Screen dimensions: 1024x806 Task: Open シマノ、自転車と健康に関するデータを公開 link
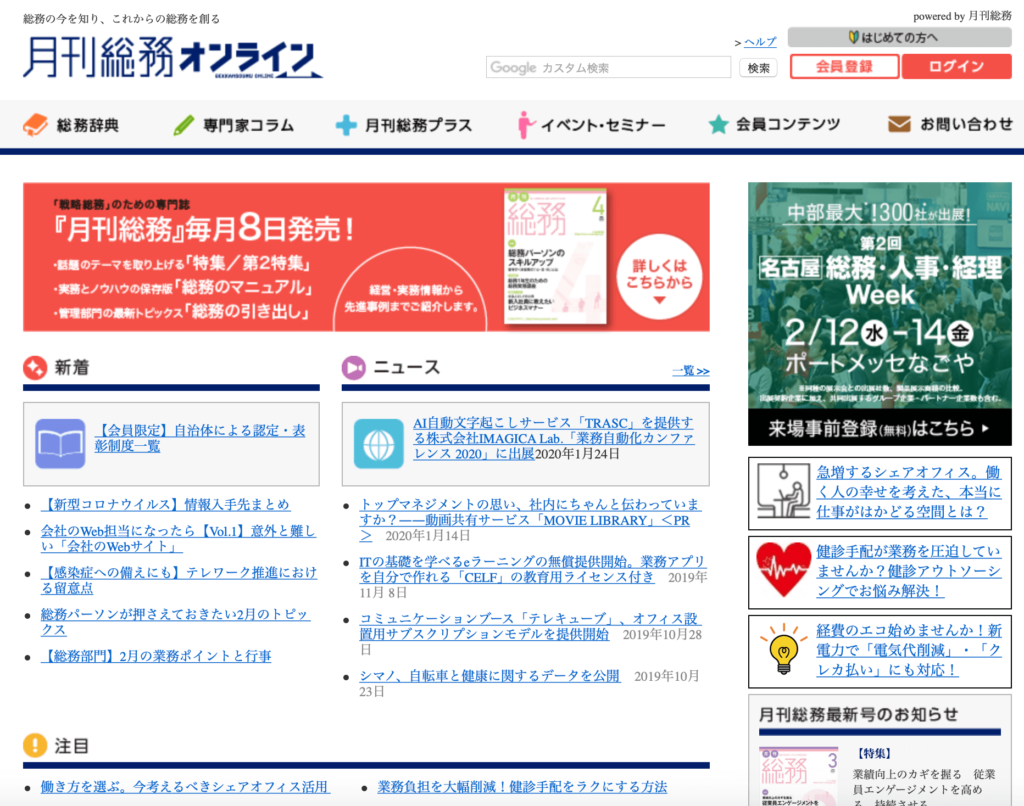pos(490,676)
